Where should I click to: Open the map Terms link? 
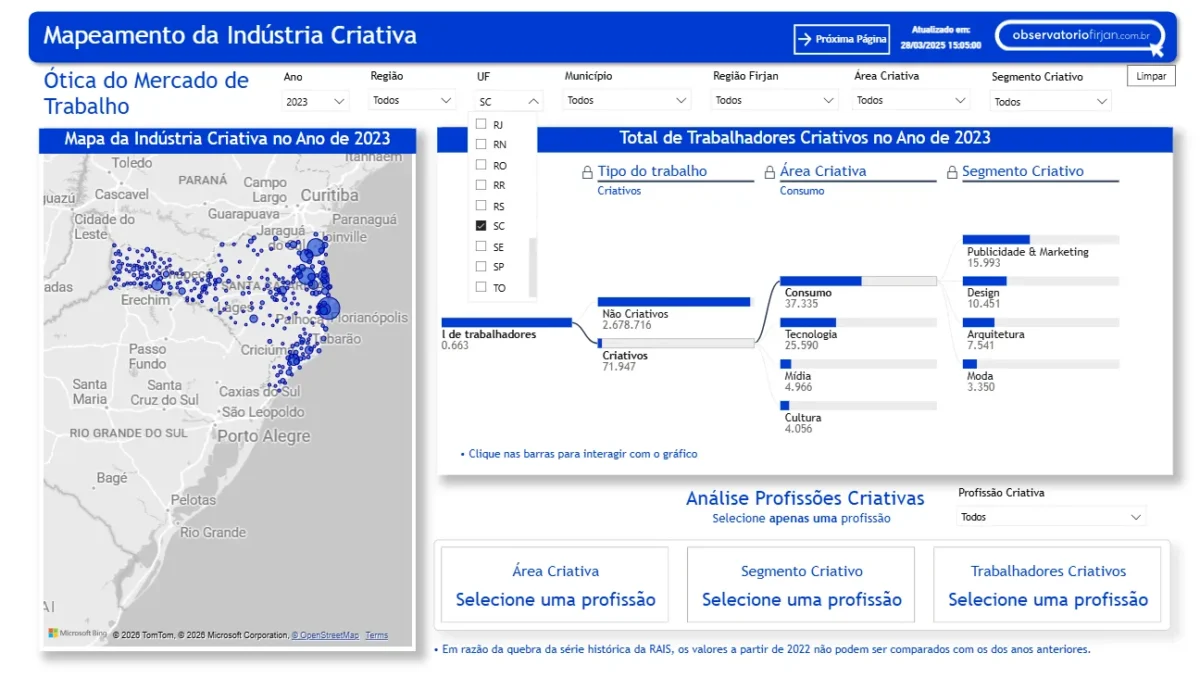coord(376,635)
